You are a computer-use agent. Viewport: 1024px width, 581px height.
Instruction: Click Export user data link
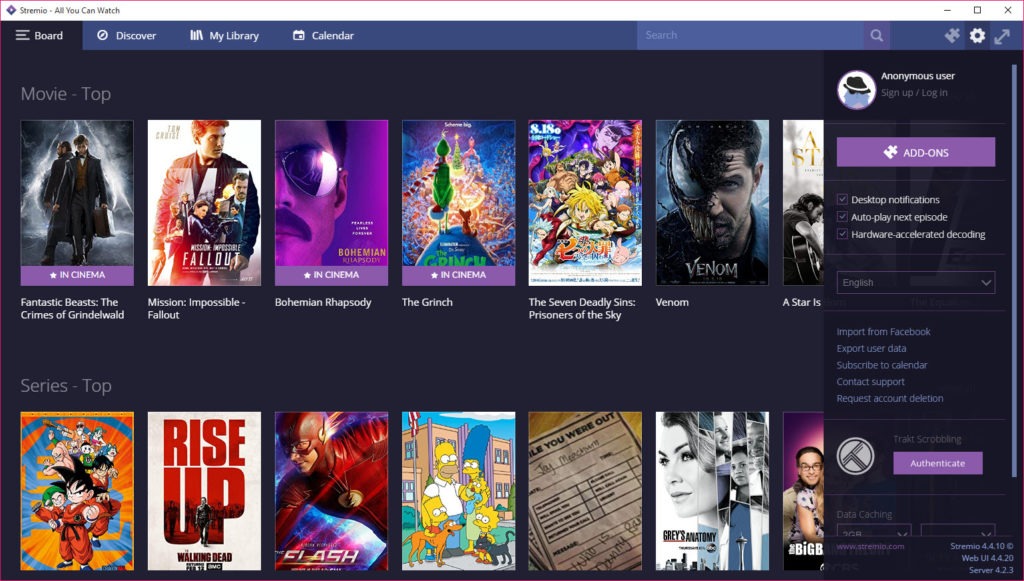tap(871, 349)
